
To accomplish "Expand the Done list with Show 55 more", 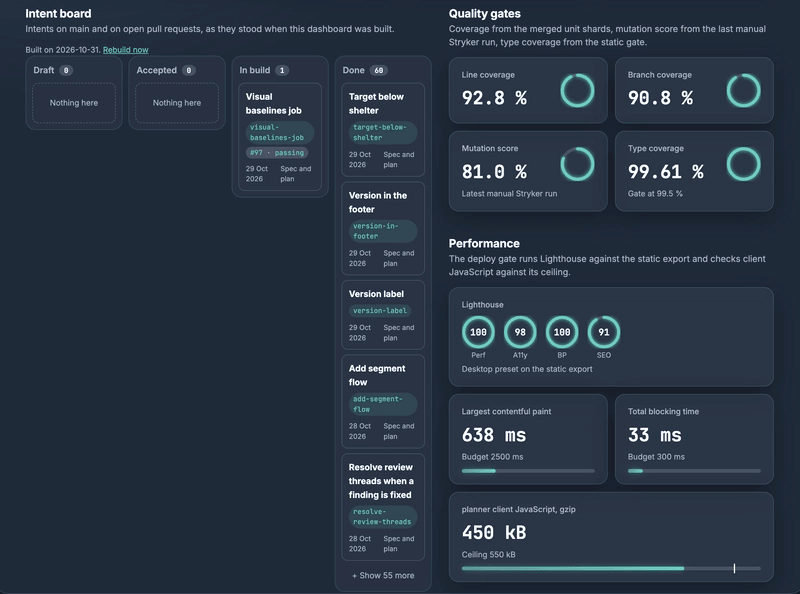I will 383,576.
